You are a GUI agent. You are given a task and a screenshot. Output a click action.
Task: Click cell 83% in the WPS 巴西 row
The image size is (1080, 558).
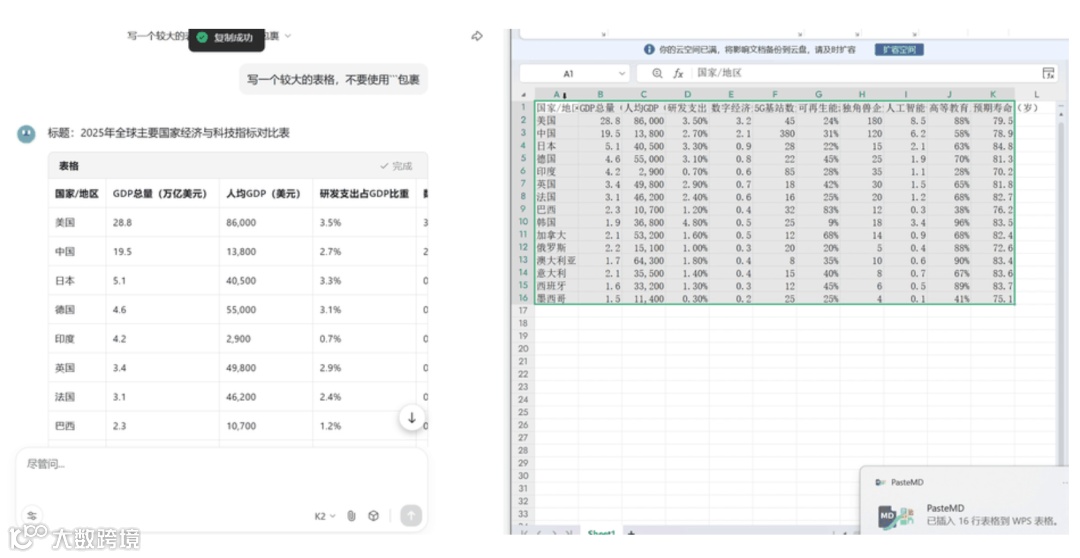[x=818, y=209]
